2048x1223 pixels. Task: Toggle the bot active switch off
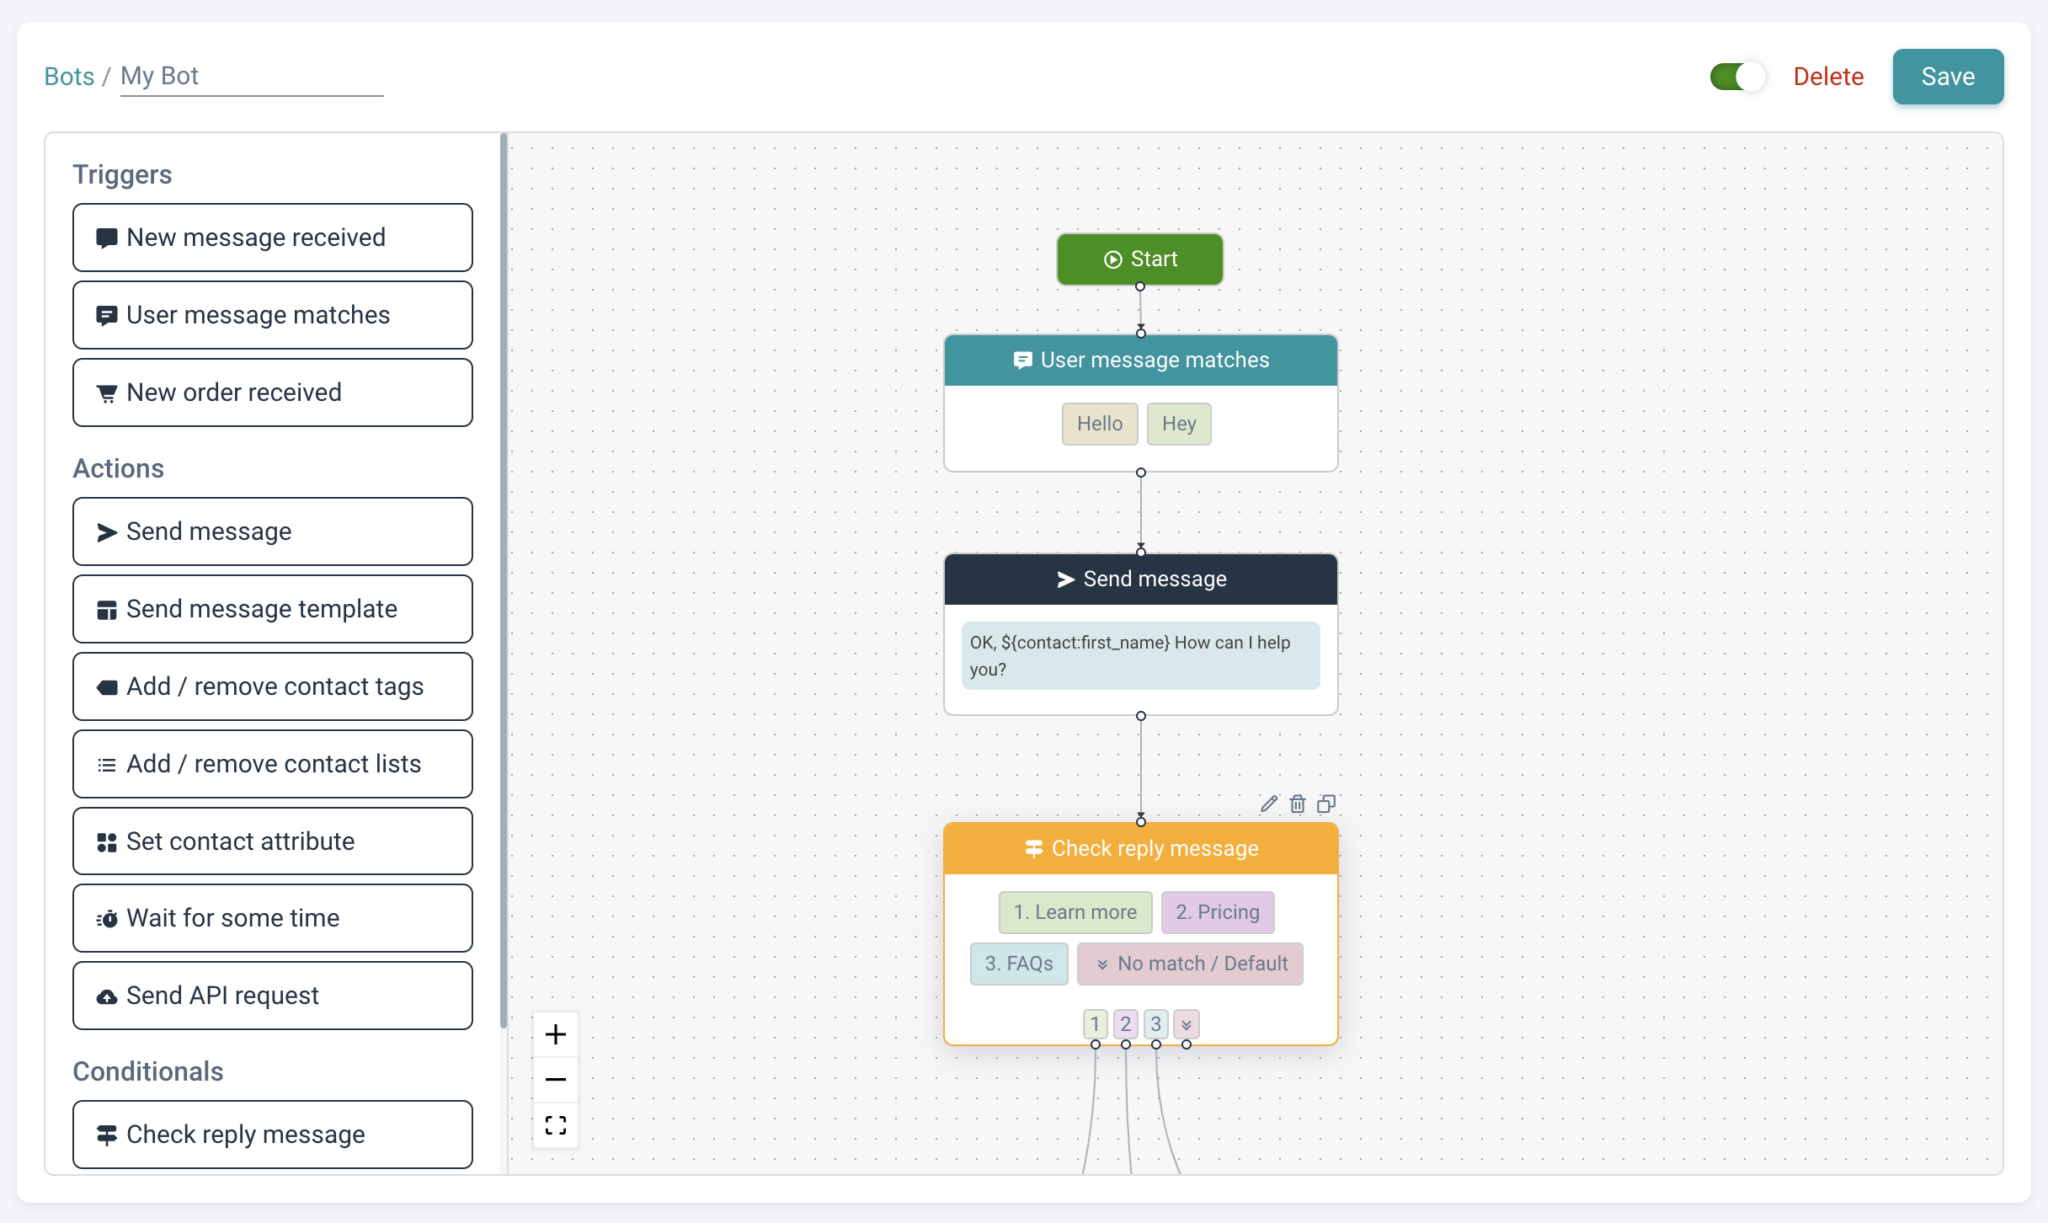(1737, 77)
